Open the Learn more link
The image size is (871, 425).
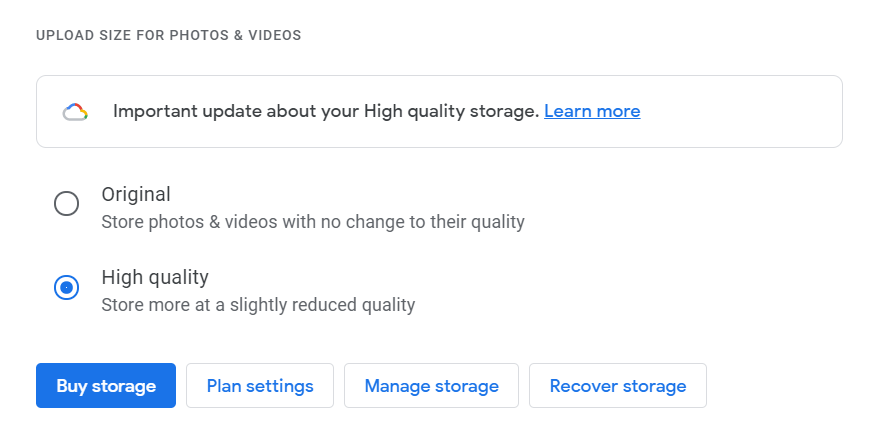[592, 111]
